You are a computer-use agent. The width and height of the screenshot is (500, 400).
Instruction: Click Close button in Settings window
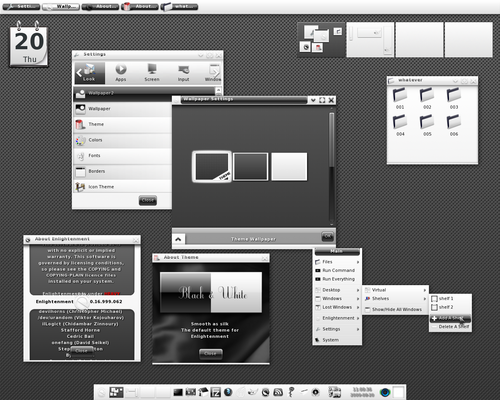pyautogui.click(x=148, y=200)
